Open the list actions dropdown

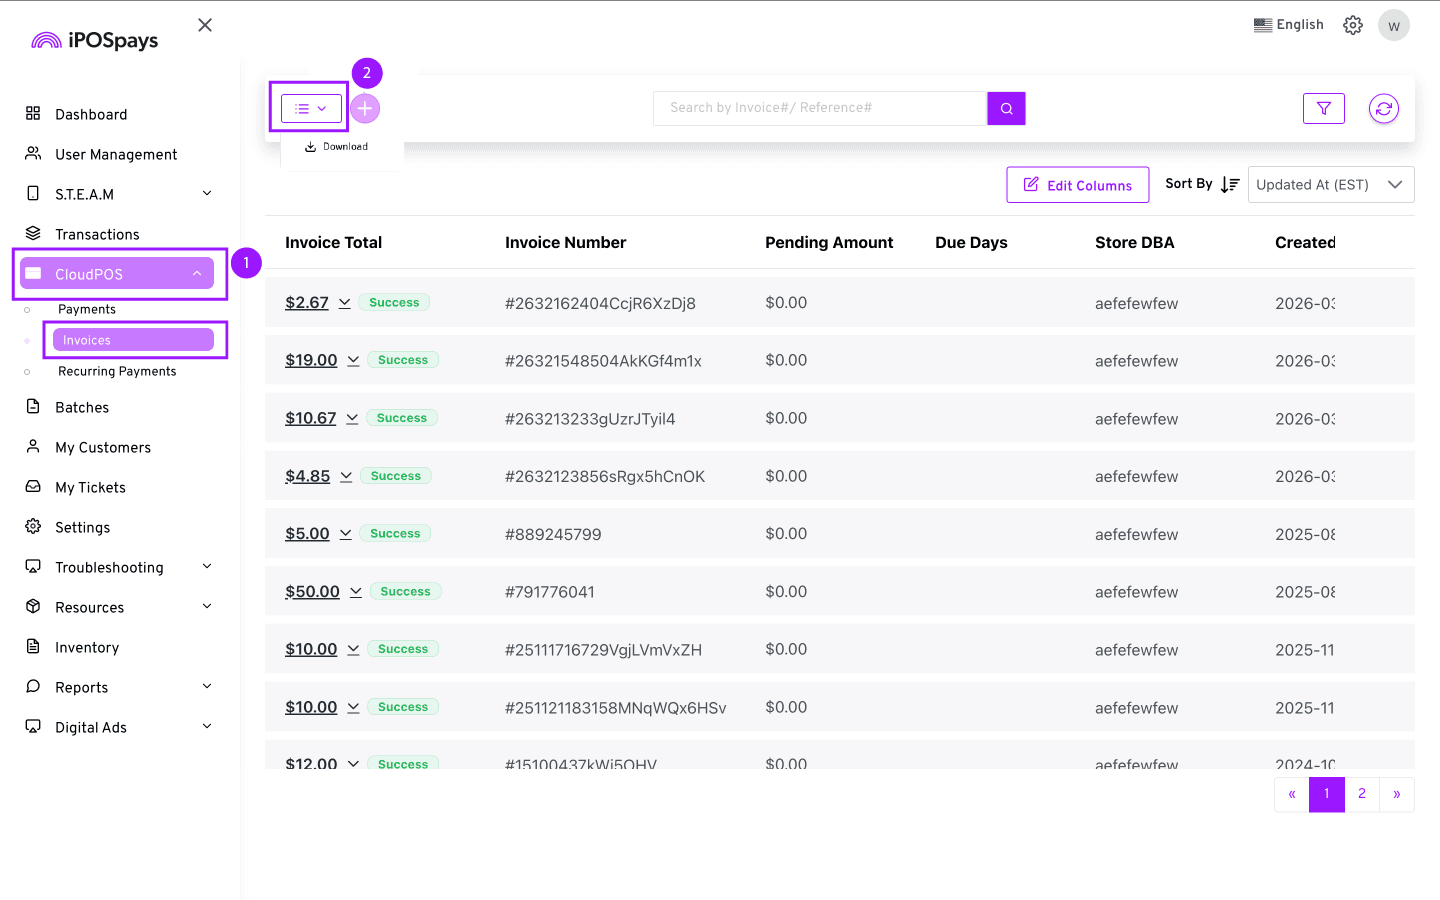tap(311, 109)
